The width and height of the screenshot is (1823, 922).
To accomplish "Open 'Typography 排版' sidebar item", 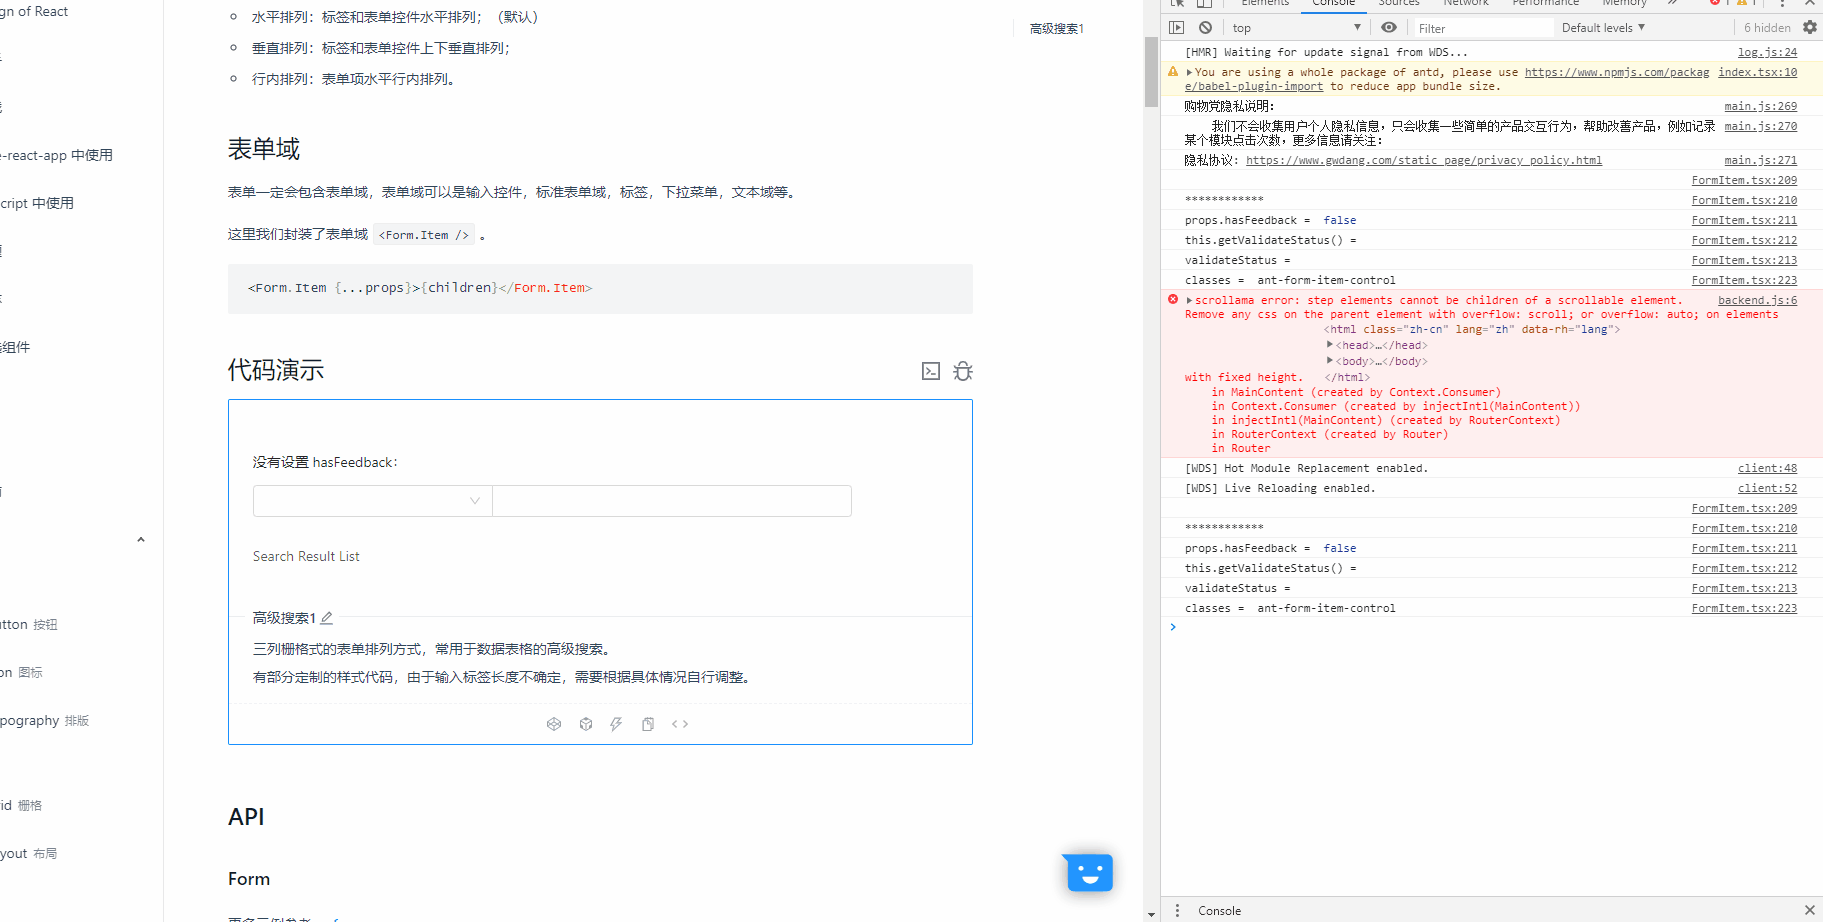I will point(44,720).
